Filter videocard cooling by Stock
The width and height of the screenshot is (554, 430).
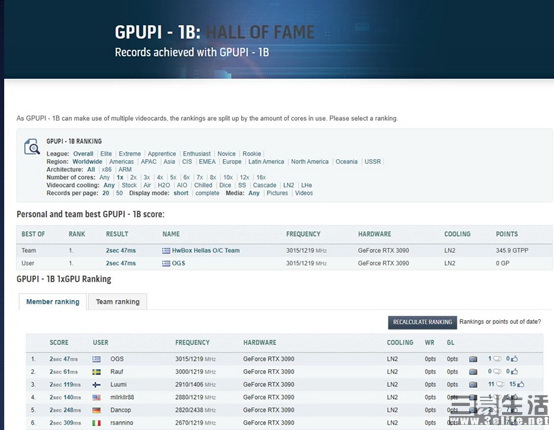click(129, 185)
